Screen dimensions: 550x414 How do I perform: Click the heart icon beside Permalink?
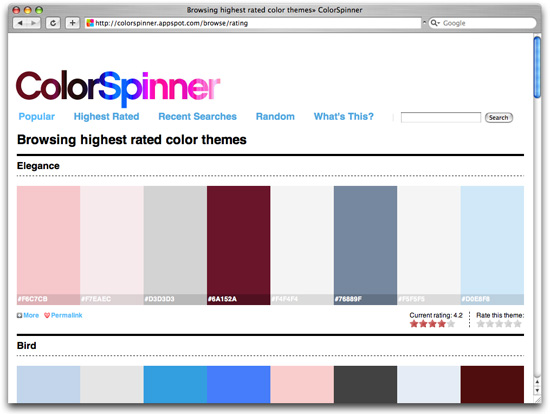[47, 315]
